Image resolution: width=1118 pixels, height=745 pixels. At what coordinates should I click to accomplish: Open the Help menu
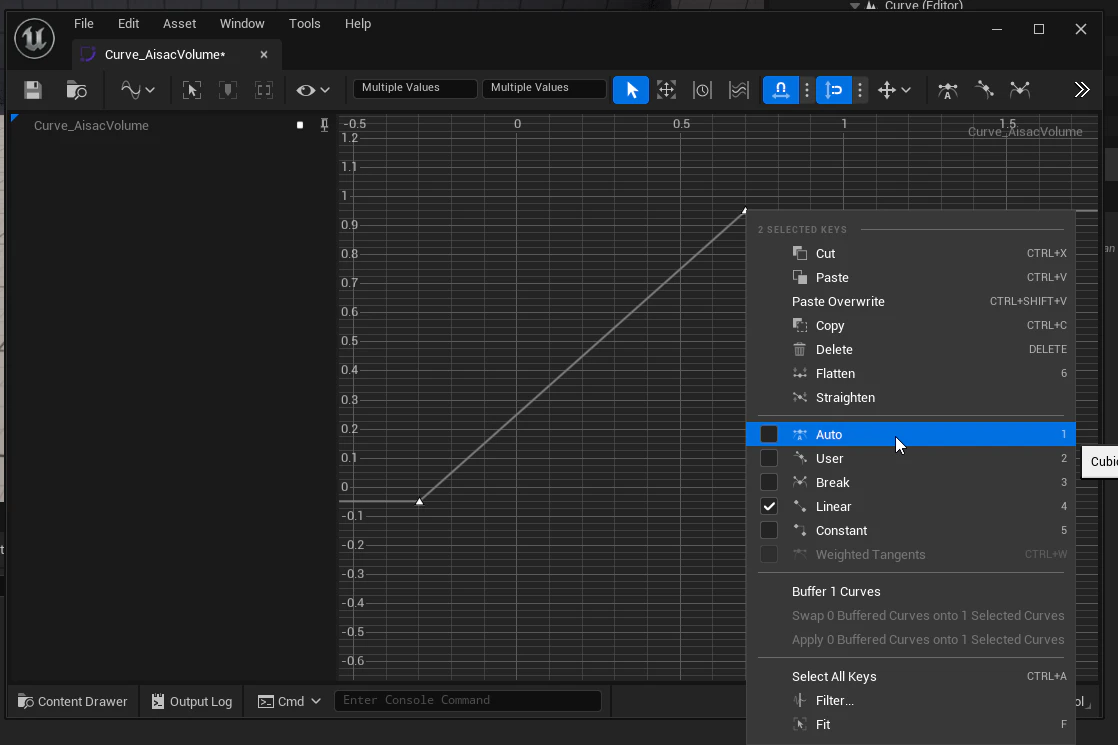pos(358,24)
